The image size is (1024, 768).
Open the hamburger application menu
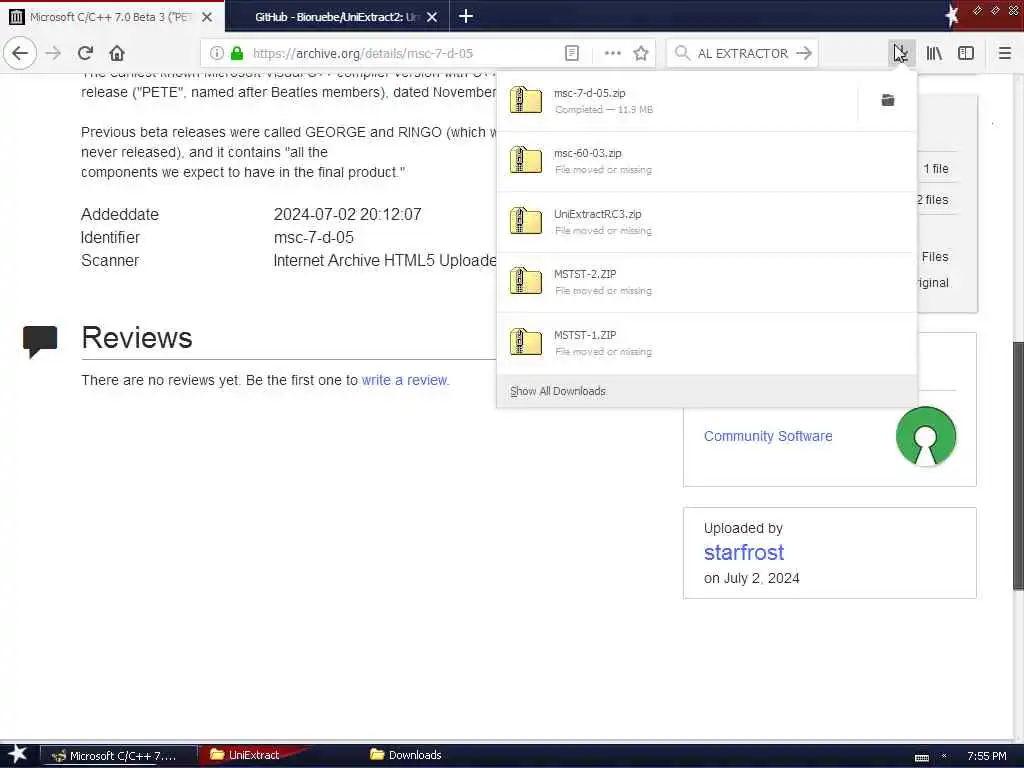[x=1005, y=53]
